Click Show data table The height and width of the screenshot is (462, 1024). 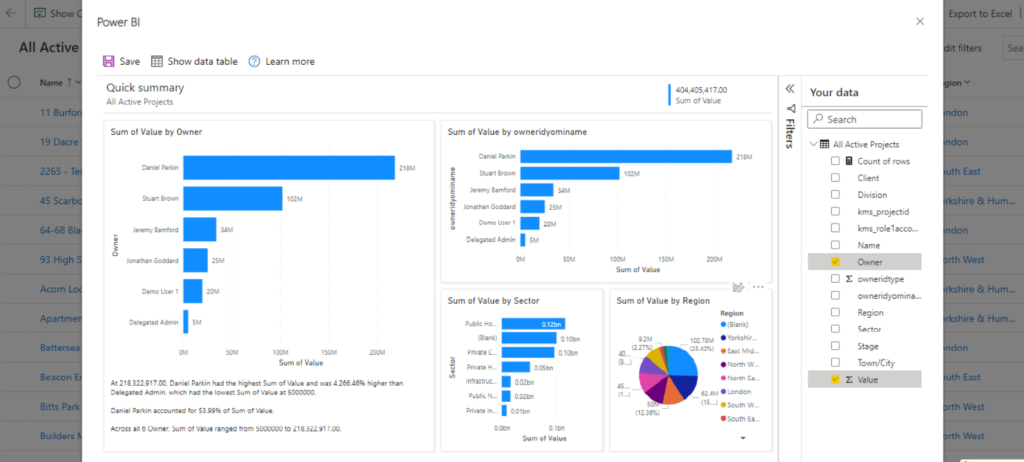(202, 61)
